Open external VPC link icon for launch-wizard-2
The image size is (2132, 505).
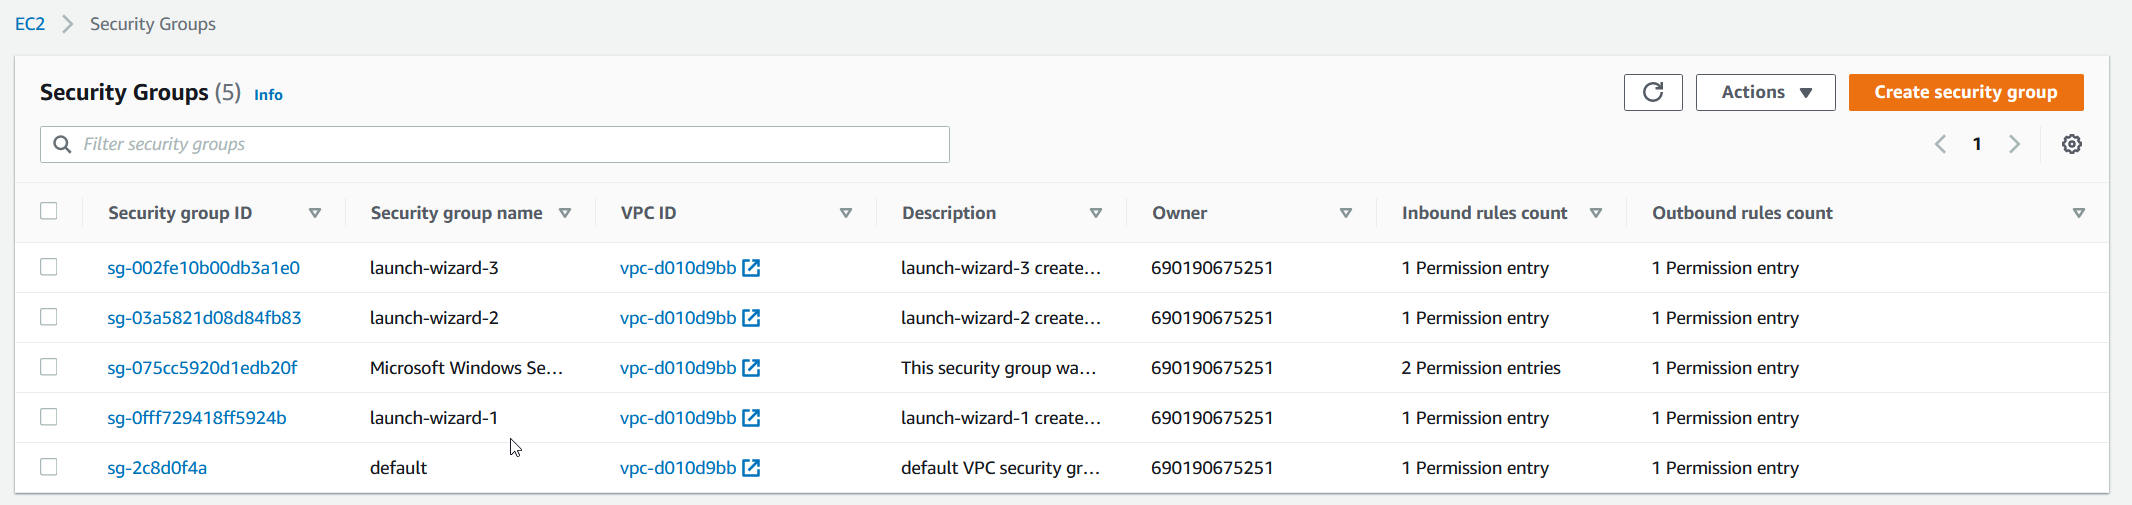[x=751, y=318]
